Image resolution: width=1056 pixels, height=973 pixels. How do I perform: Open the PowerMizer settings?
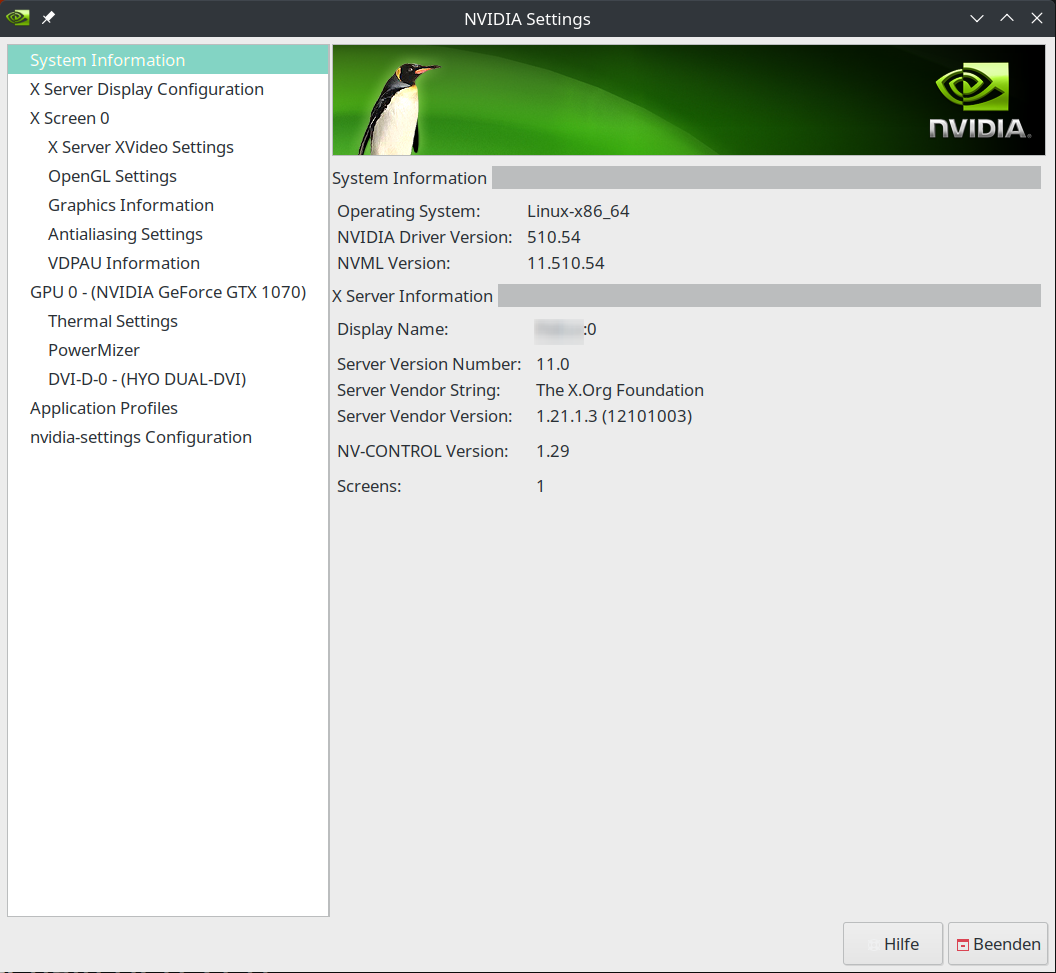(93, 349)
